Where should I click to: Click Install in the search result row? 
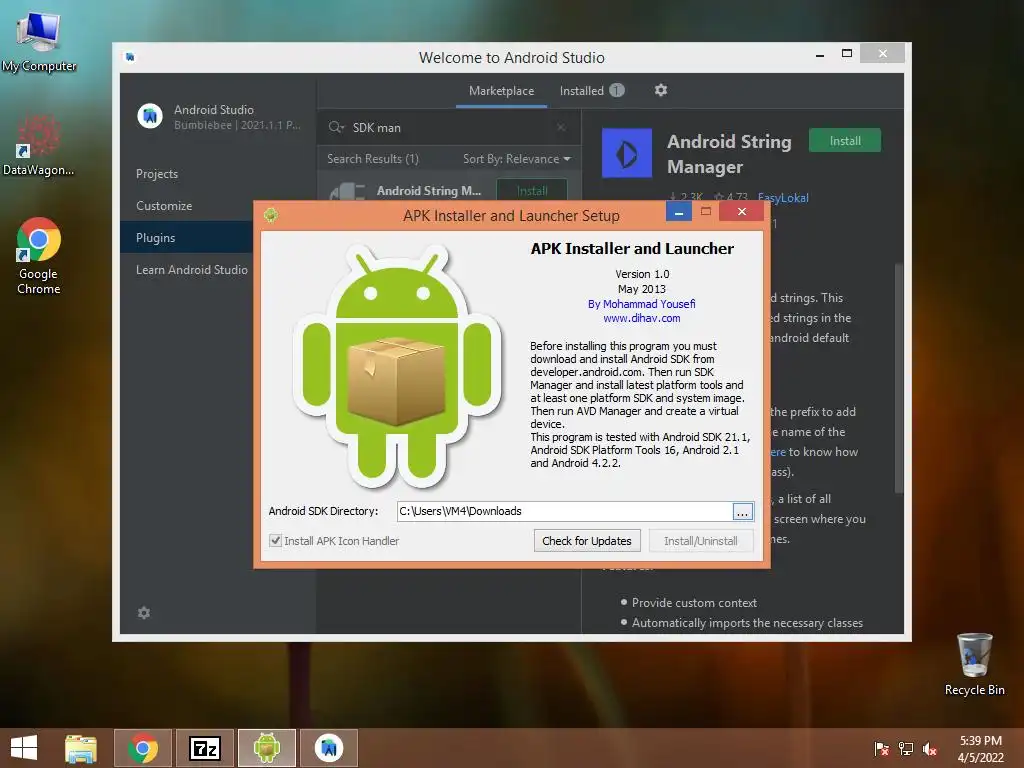tap(532, 190)
